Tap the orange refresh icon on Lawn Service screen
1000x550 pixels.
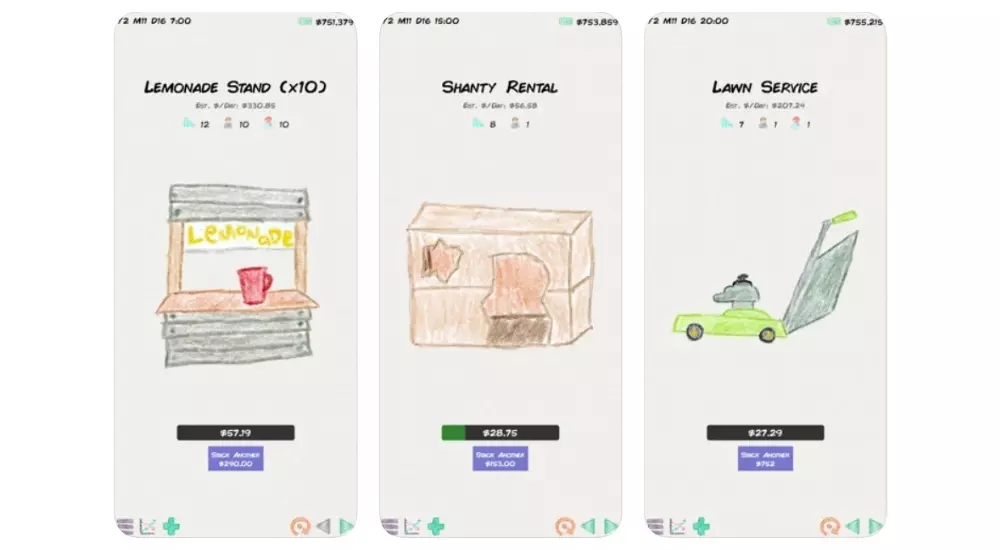pos(829,526)
